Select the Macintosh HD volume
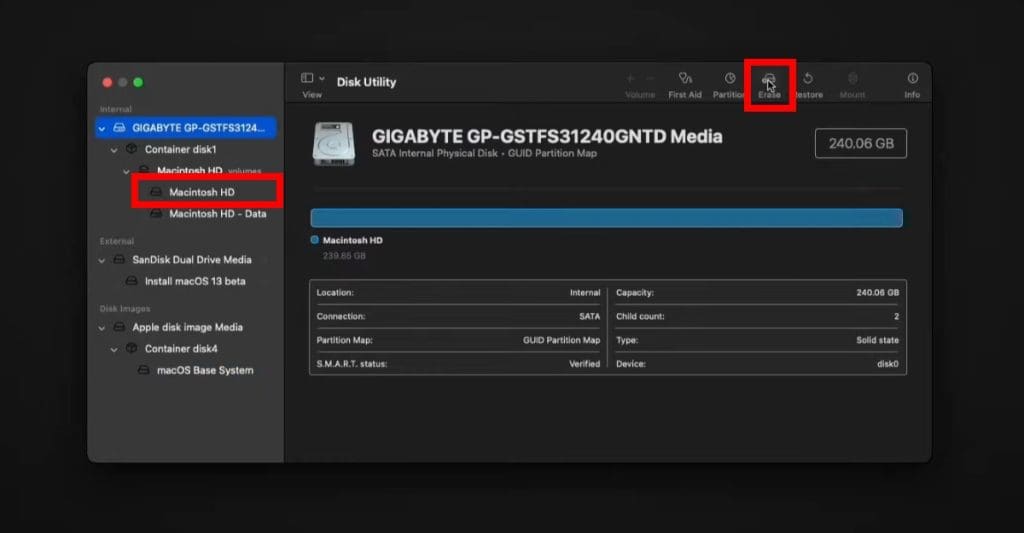Viewport: 1024px width, 533px height. pos(201,192)
